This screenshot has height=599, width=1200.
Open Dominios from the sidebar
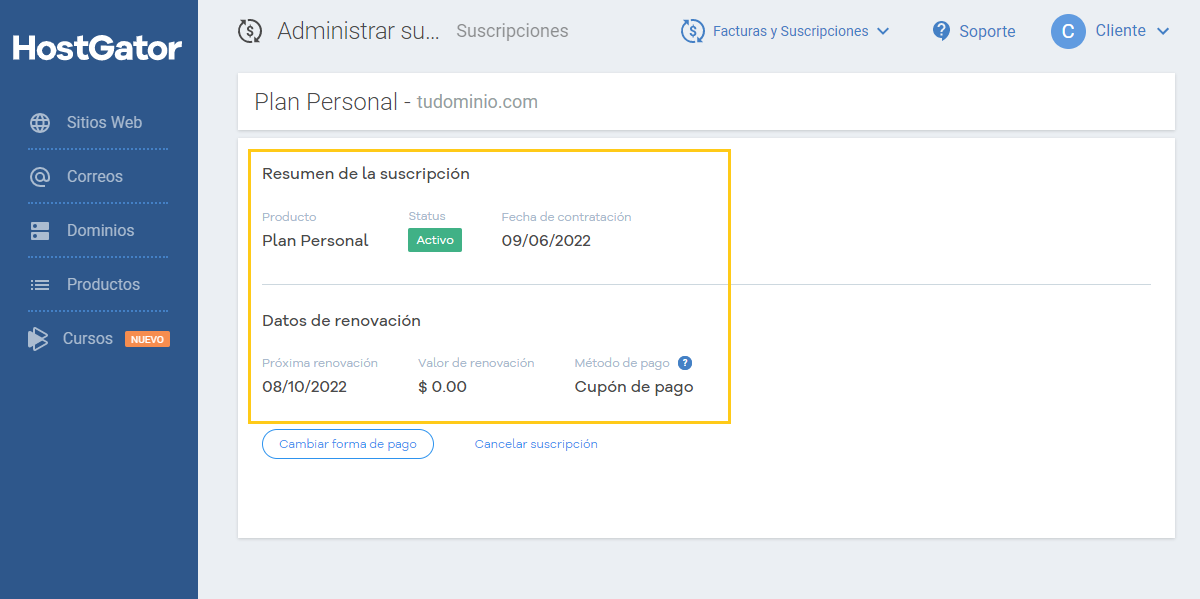pyautogui.click(x=98, y=231)
